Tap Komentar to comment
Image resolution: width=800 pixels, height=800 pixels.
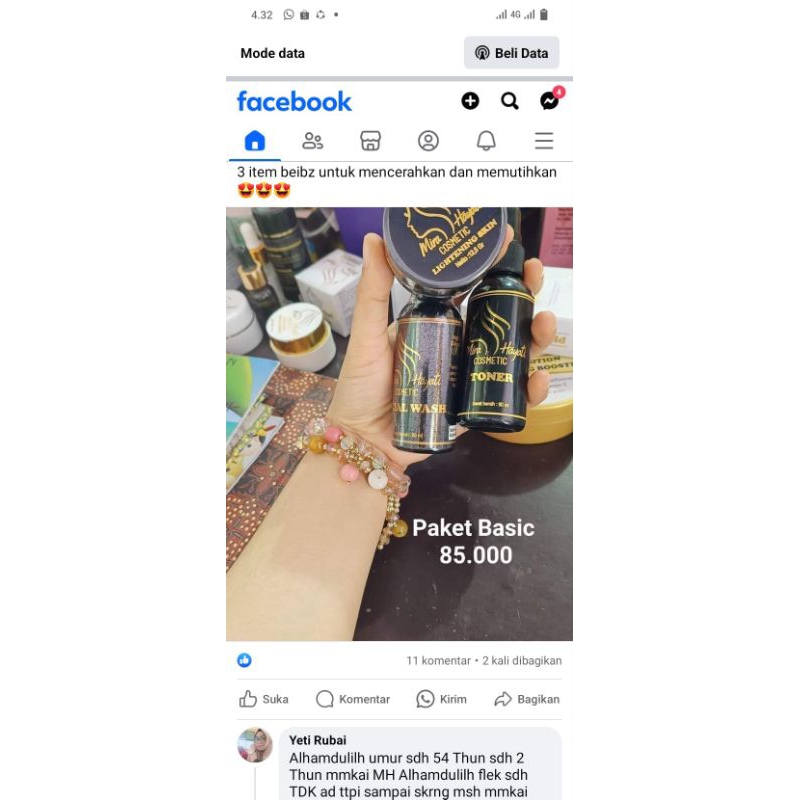coord(353,699)
